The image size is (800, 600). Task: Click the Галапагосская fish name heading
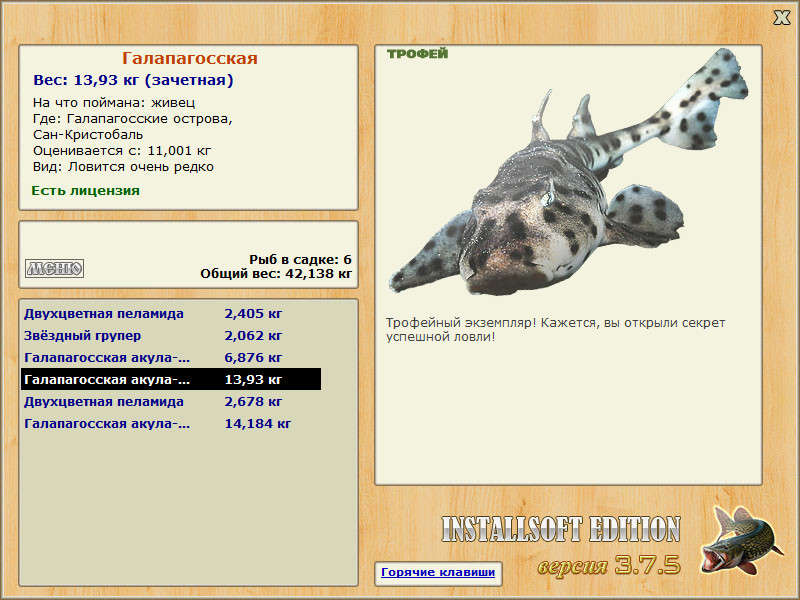pos(189,58)
